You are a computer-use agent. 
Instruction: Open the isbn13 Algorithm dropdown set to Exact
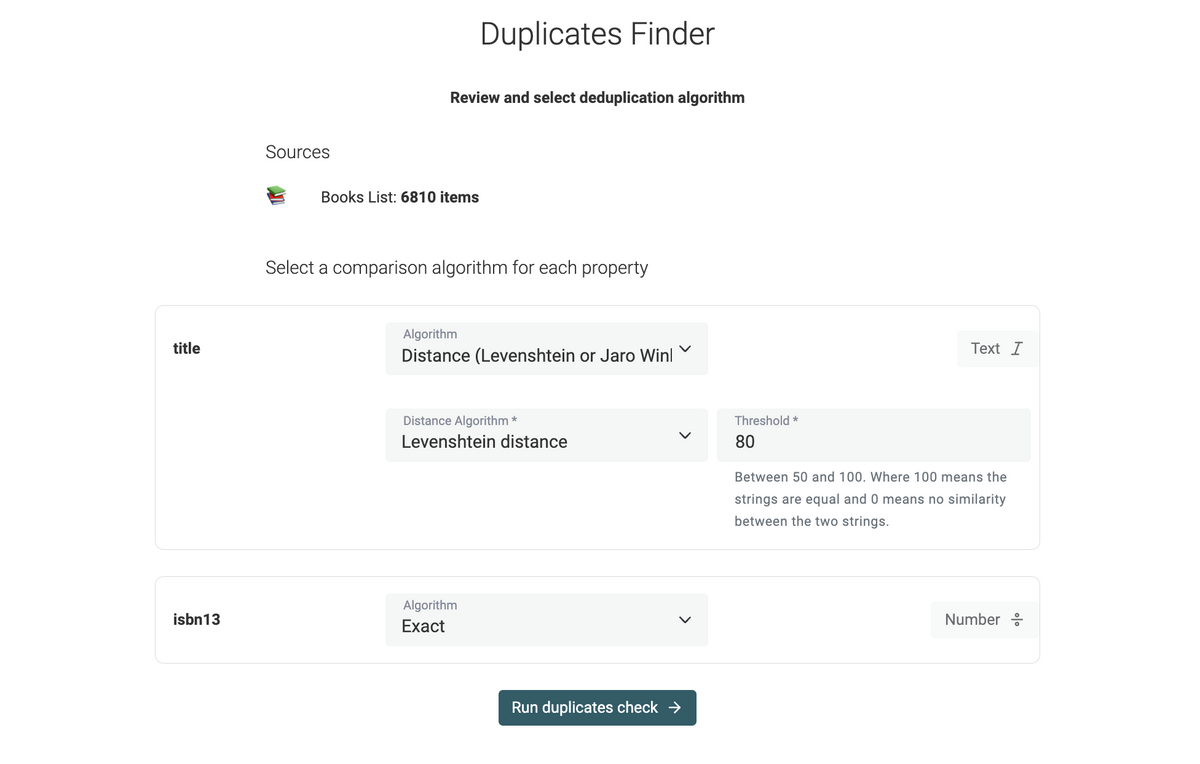pos(540,620)
